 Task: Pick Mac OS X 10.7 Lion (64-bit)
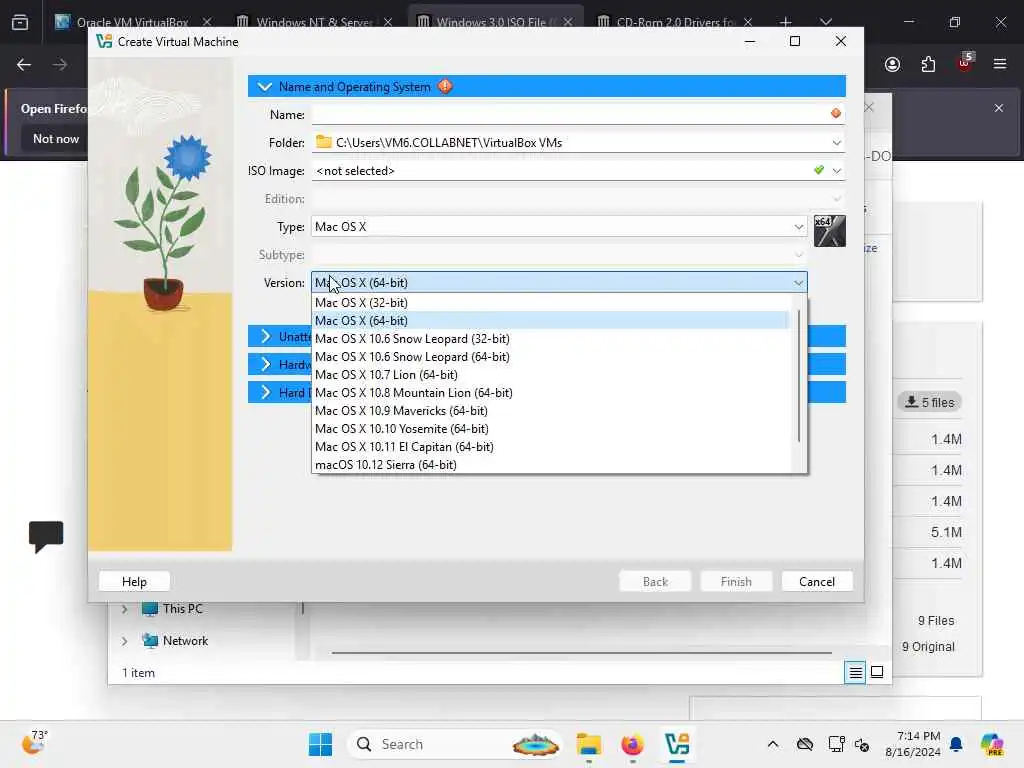[x=552, y=375]
